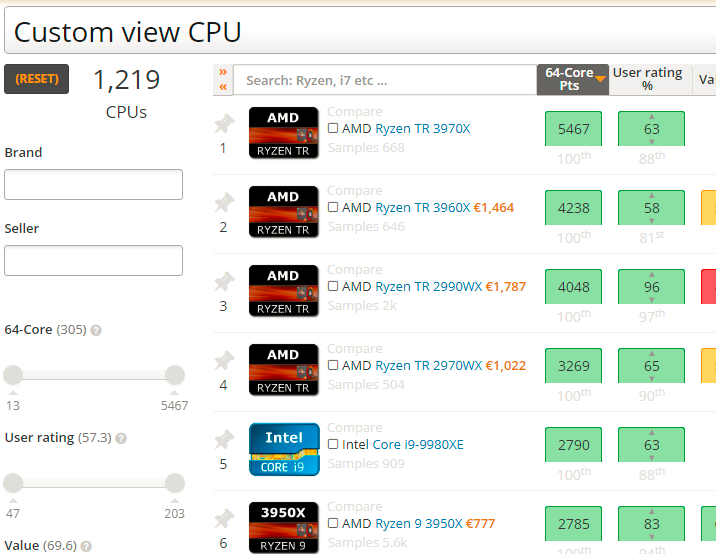The width and height of the screenshot is (716, 554).
Task: Open the Ryzen TR 2970WX logo thumbnail
Action: coord(284,369)
